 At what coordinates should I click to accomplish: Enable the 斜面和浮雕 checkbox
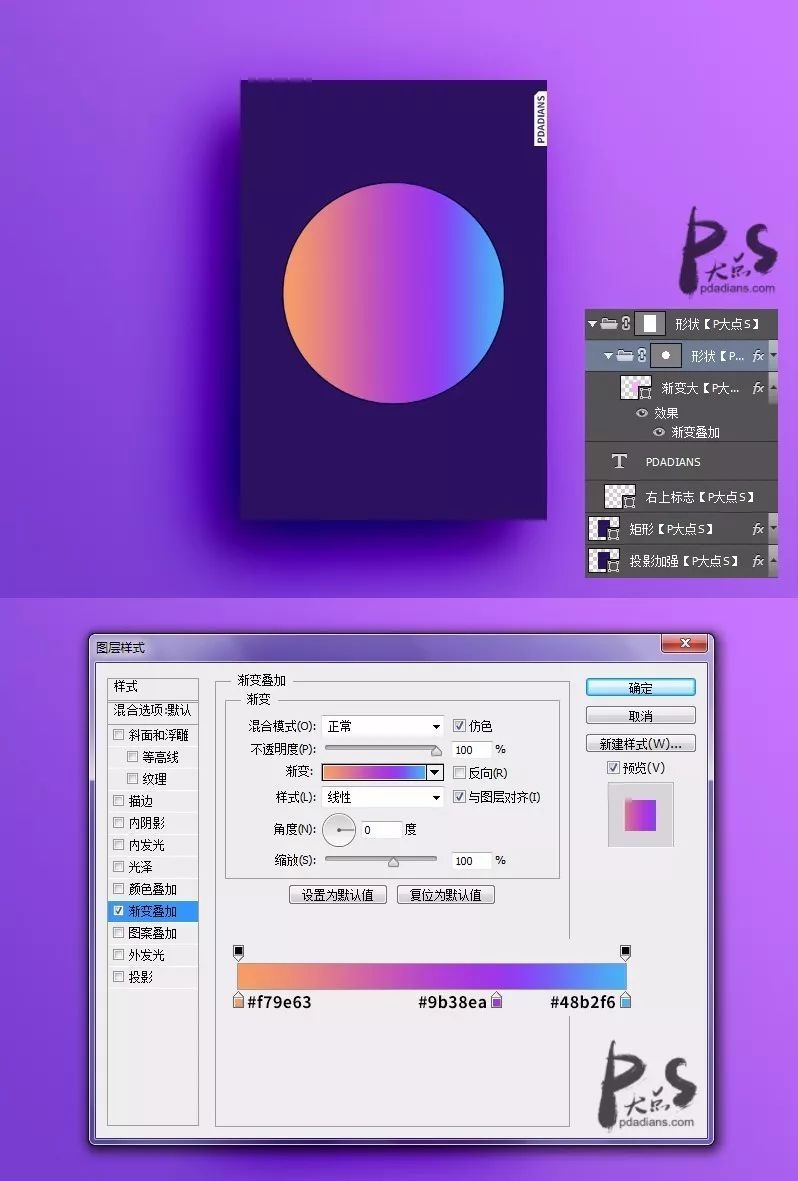(118, 734)
